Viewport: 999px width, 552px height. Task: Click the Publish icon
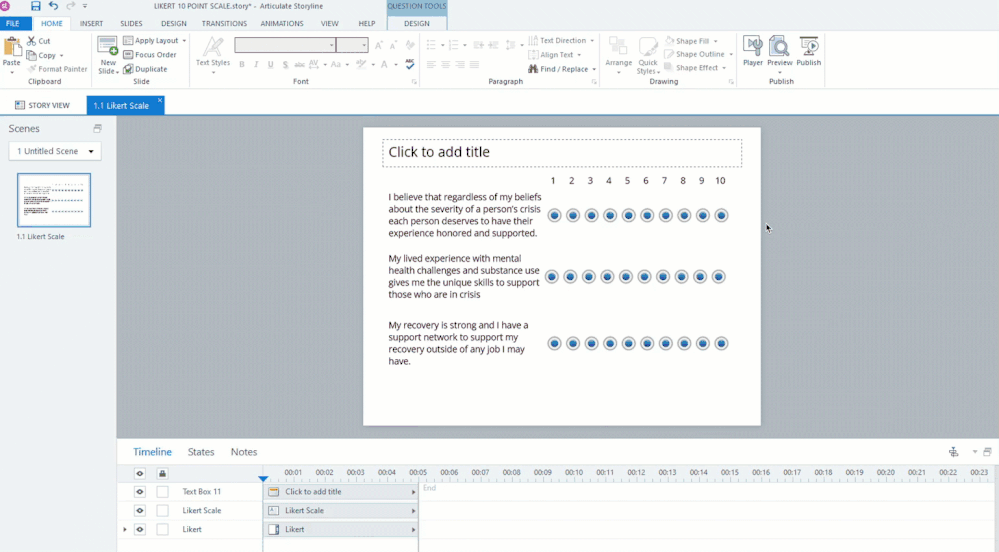click(809, 46)
